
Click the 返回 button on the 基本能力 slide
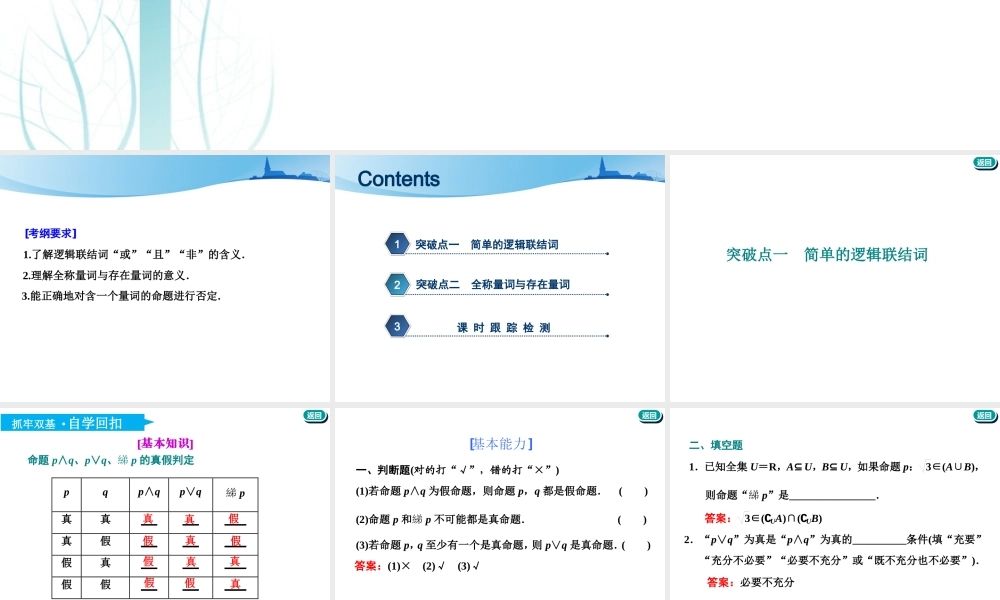[x=650, y=414]
